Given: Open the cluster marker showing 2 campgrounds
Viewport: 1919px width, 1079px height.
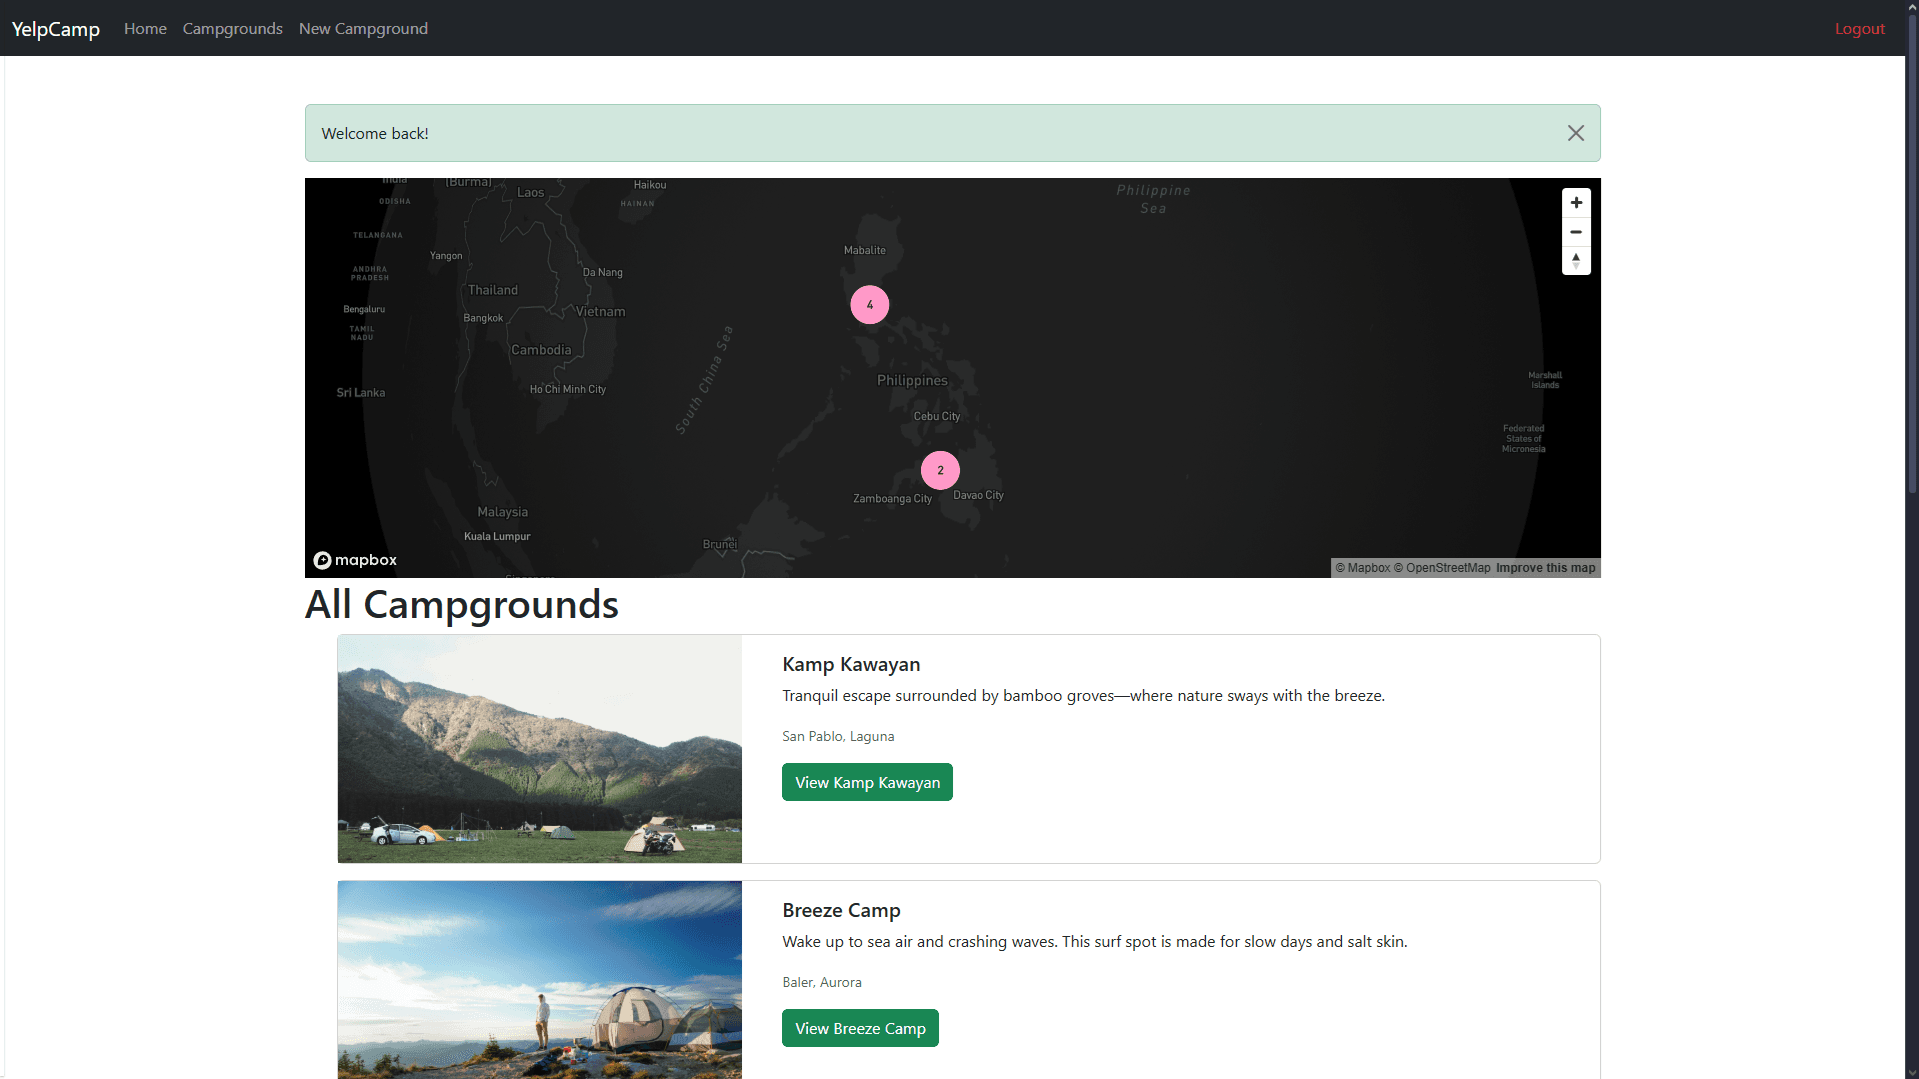Looking at the screenshot, I should click(x=940, y=470).
